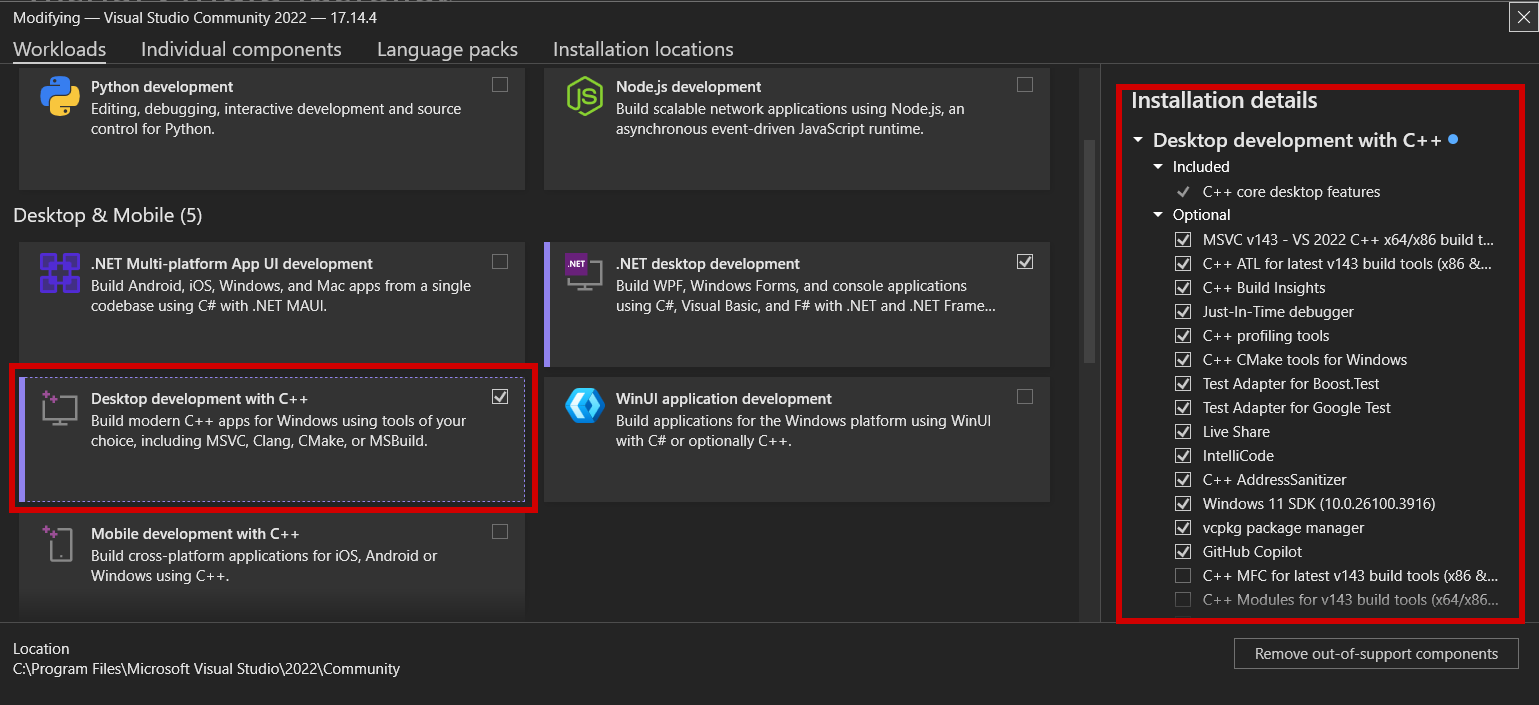Uncheck MSVC v143 build tools component

(1183, 240)
